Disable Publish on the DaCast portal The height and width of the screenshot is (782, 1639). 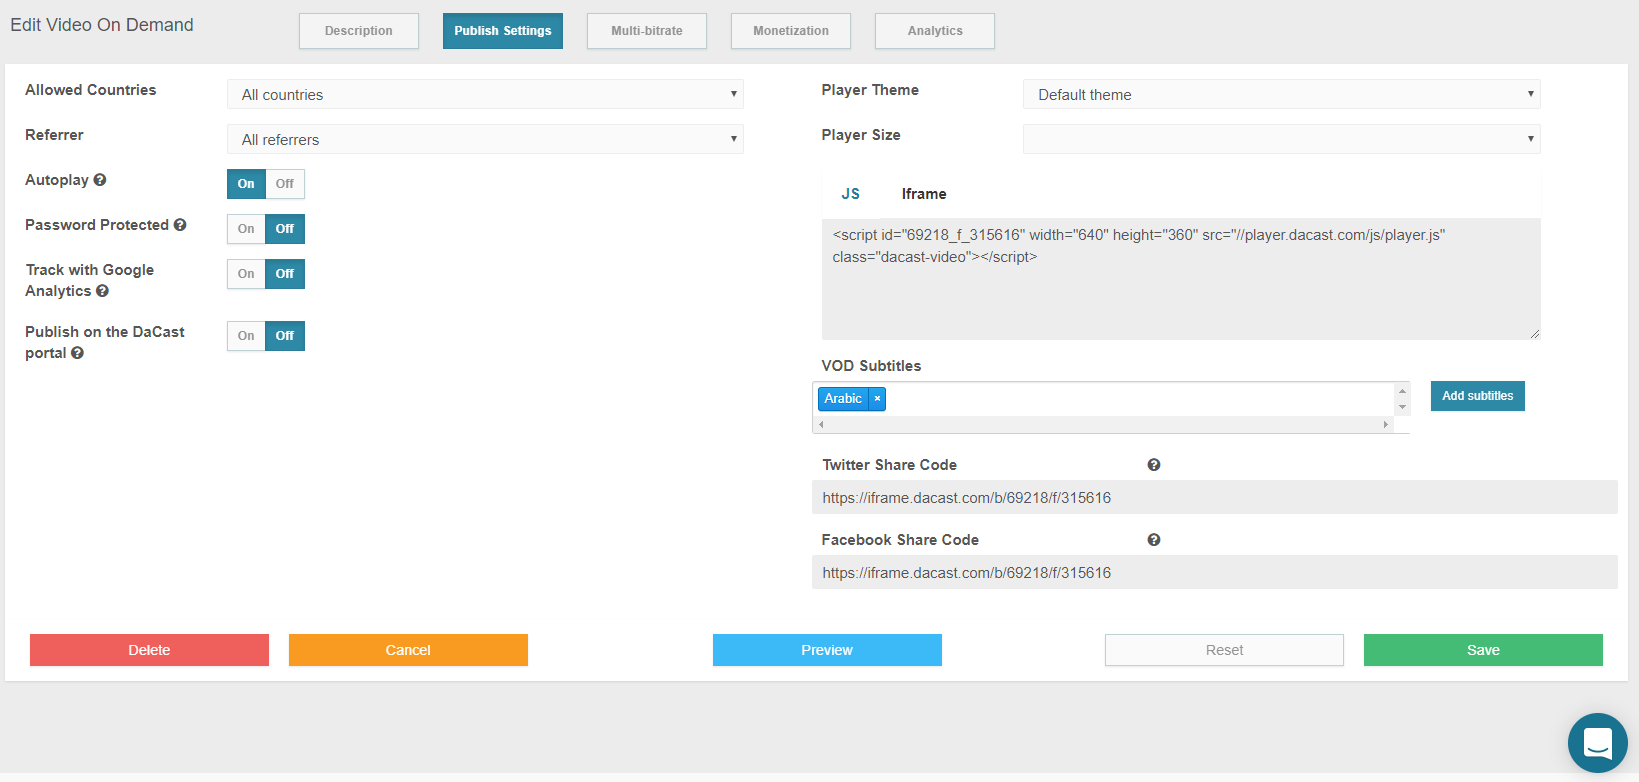point(285,336)
